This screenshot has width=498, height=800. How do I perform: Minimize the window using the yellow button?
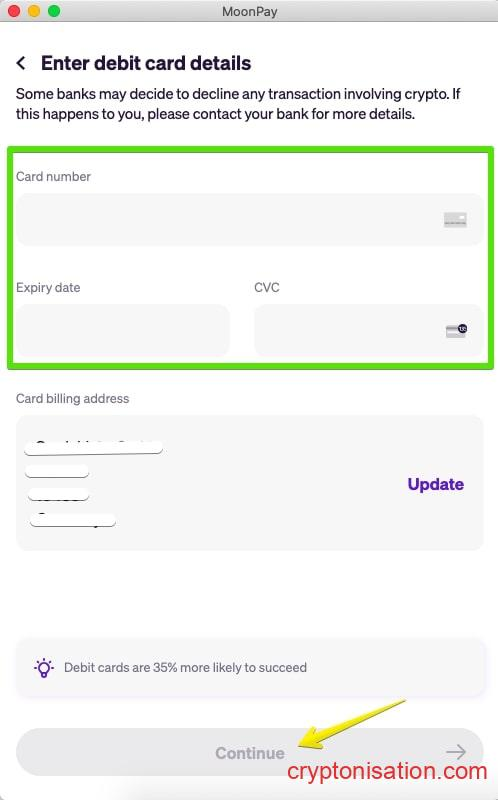(x=34, y=11)
